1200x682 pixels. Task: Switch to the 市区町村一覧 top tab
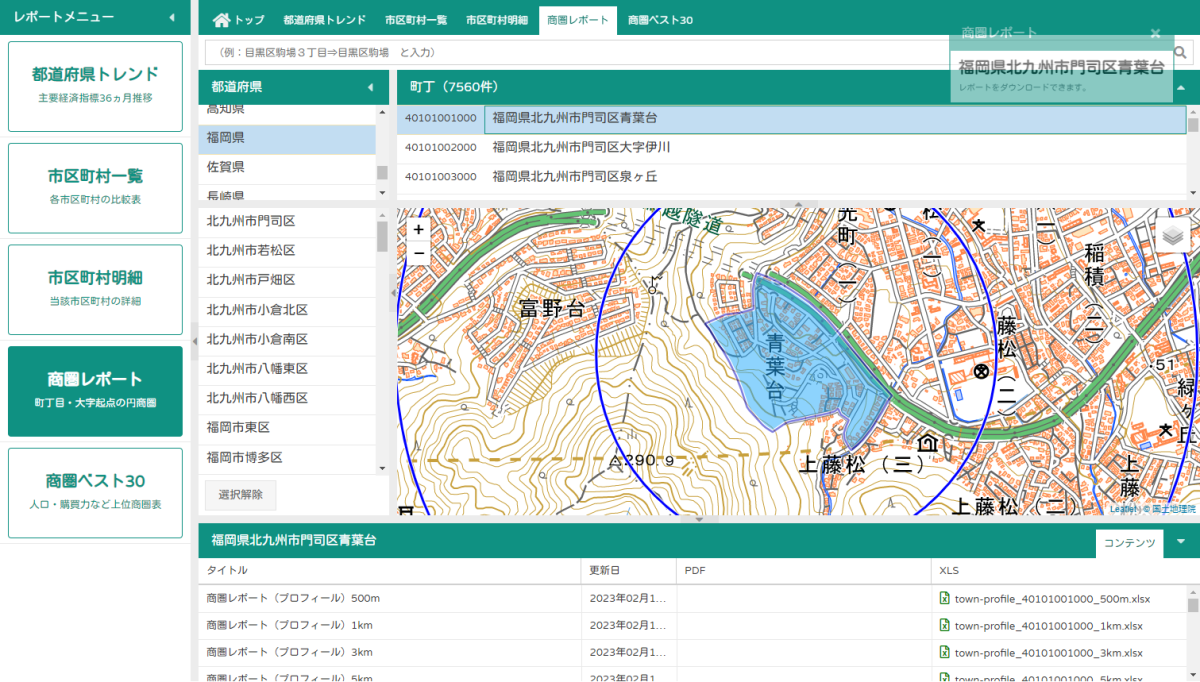click(416, 20)
